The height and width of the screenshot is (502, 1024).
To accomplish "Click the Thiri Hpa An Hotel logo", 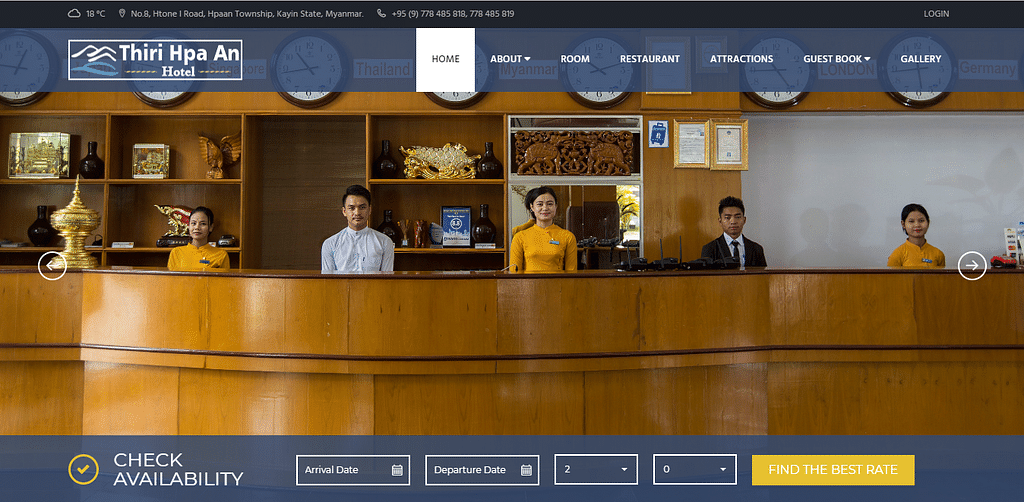I will (155, 59).
